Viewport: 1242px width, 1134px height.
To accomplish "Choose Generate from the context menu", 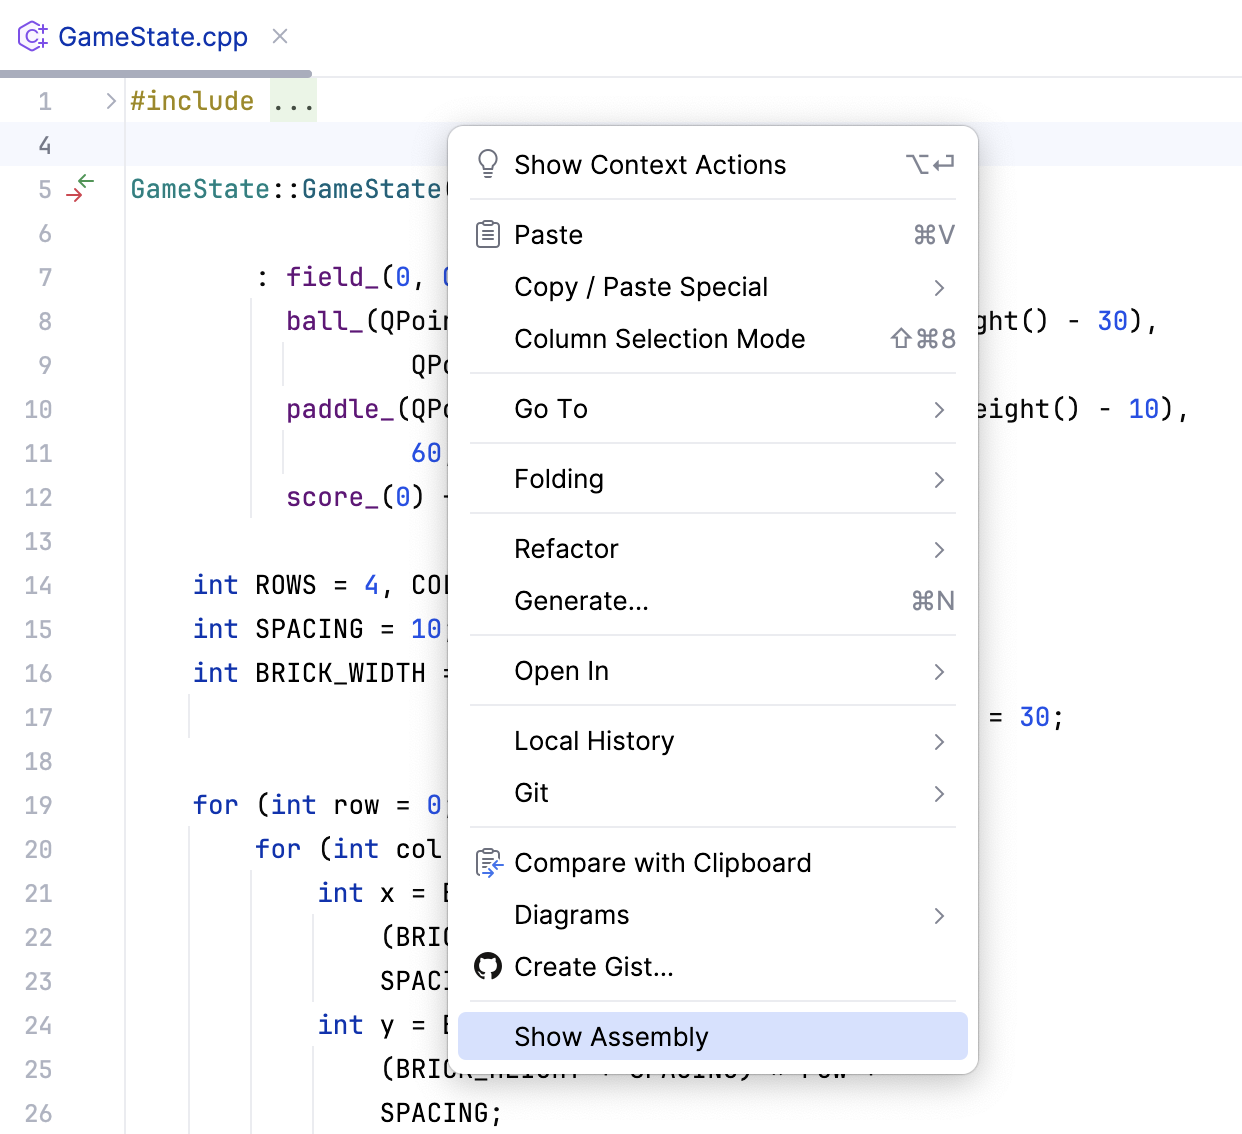I will (x=582, y=601).
